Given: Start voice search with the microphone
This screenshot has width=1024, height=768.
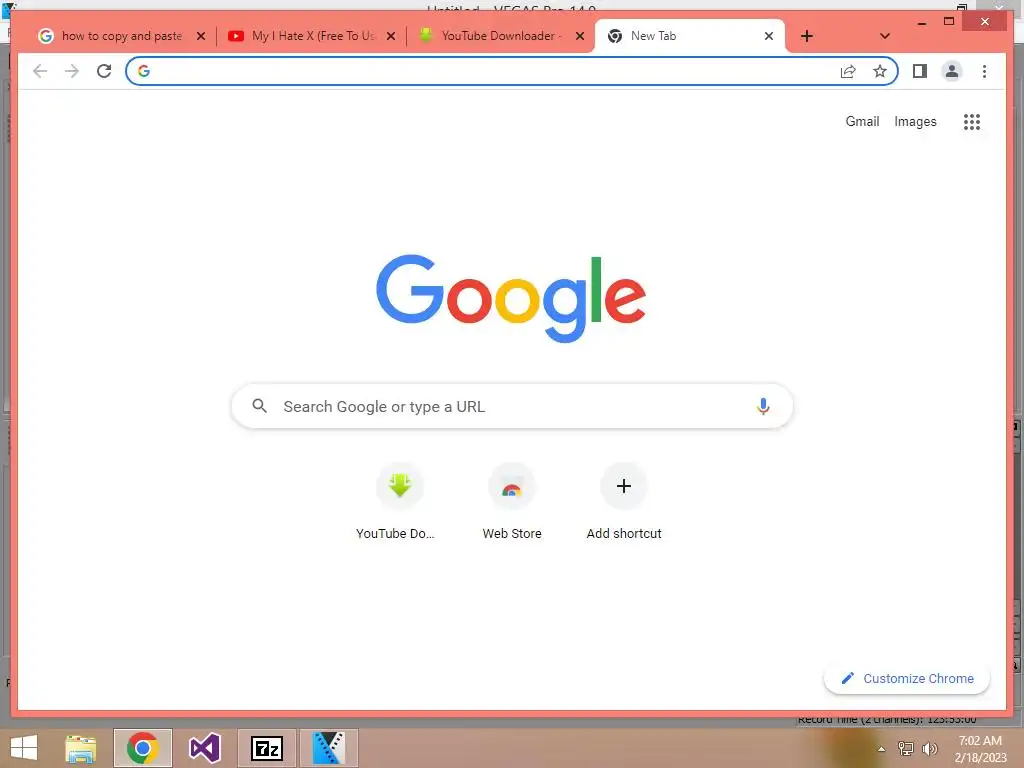Looking at the screenshot, I should [x=763, y=406].
